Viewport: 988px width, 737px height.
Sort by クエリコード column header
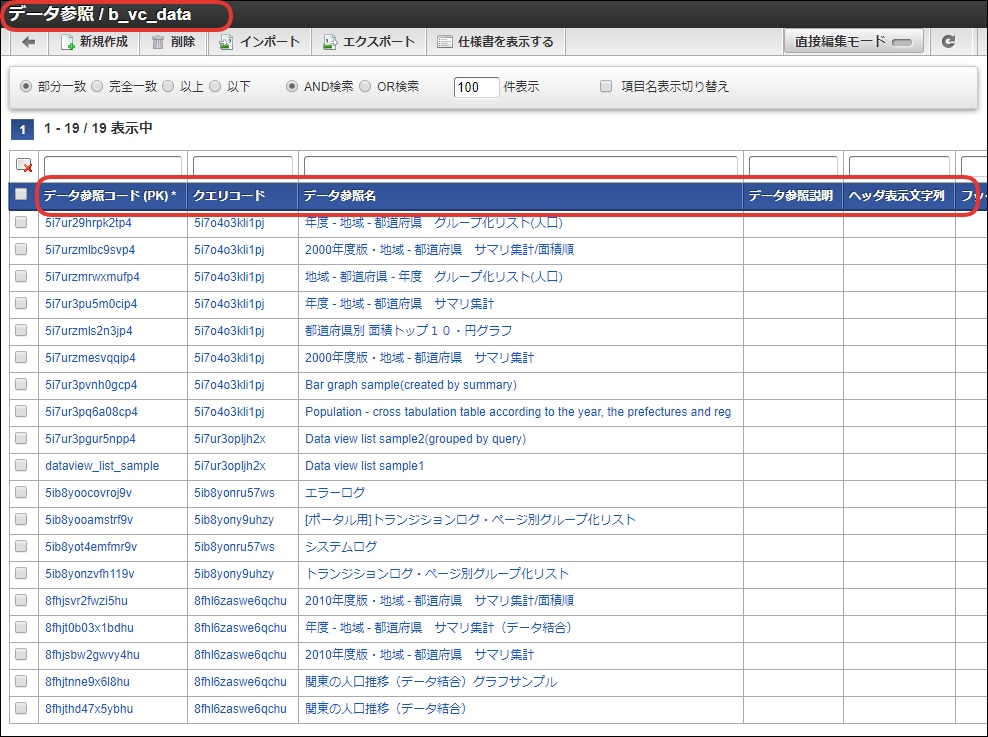point(229,196)
